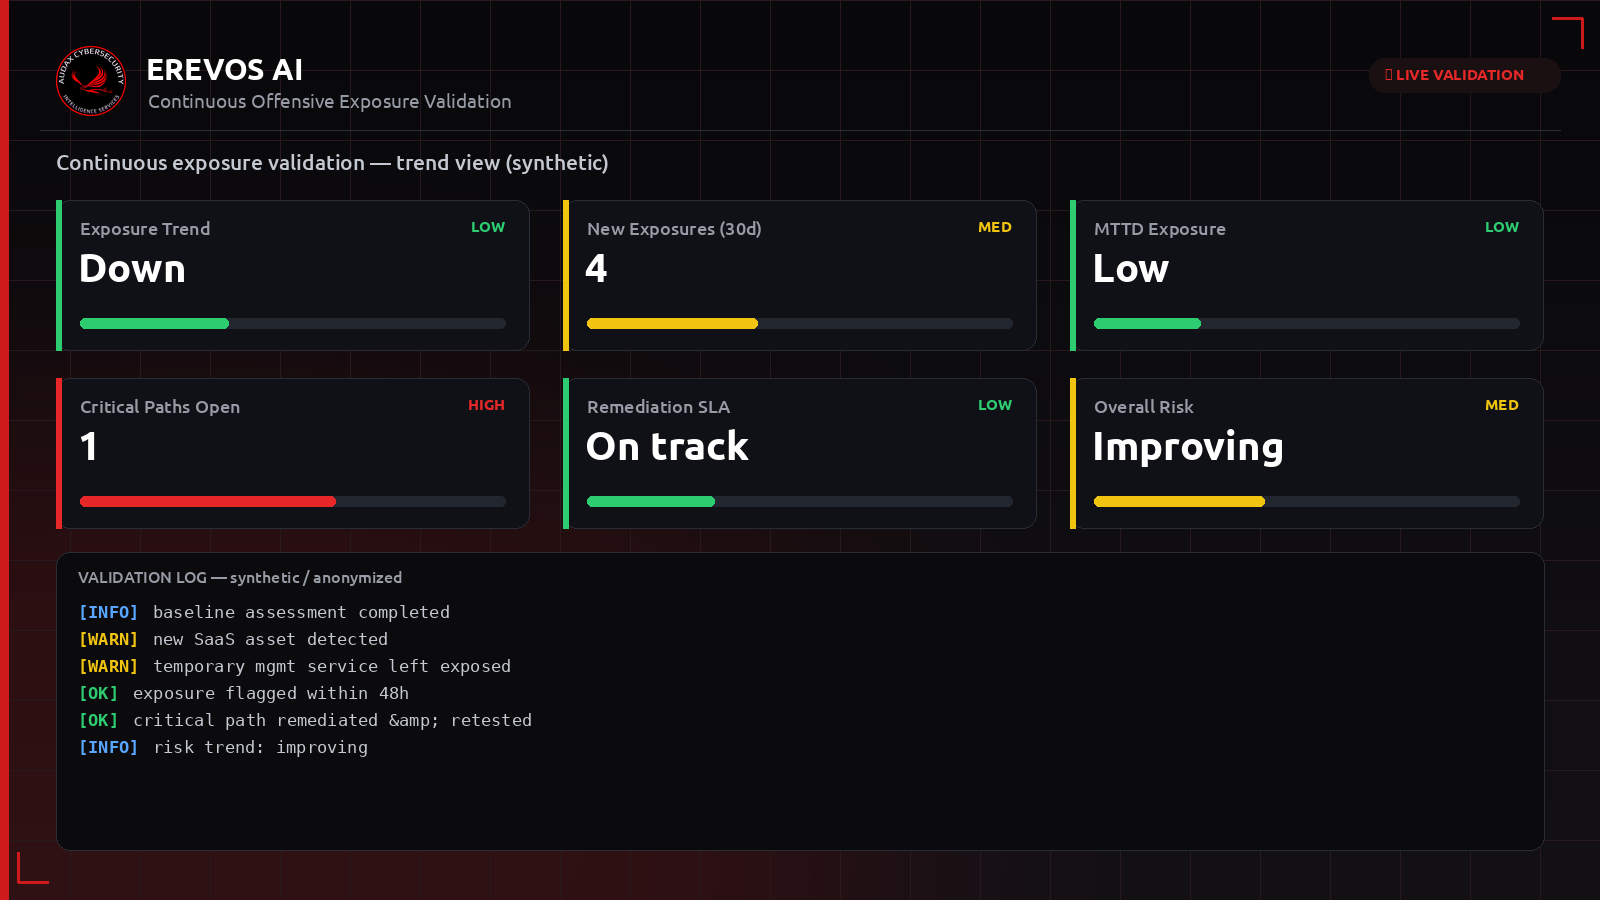1600x900 pixels.
Task: Click the value '1' in Critical Paths
Action: click(x=89, y=447)
